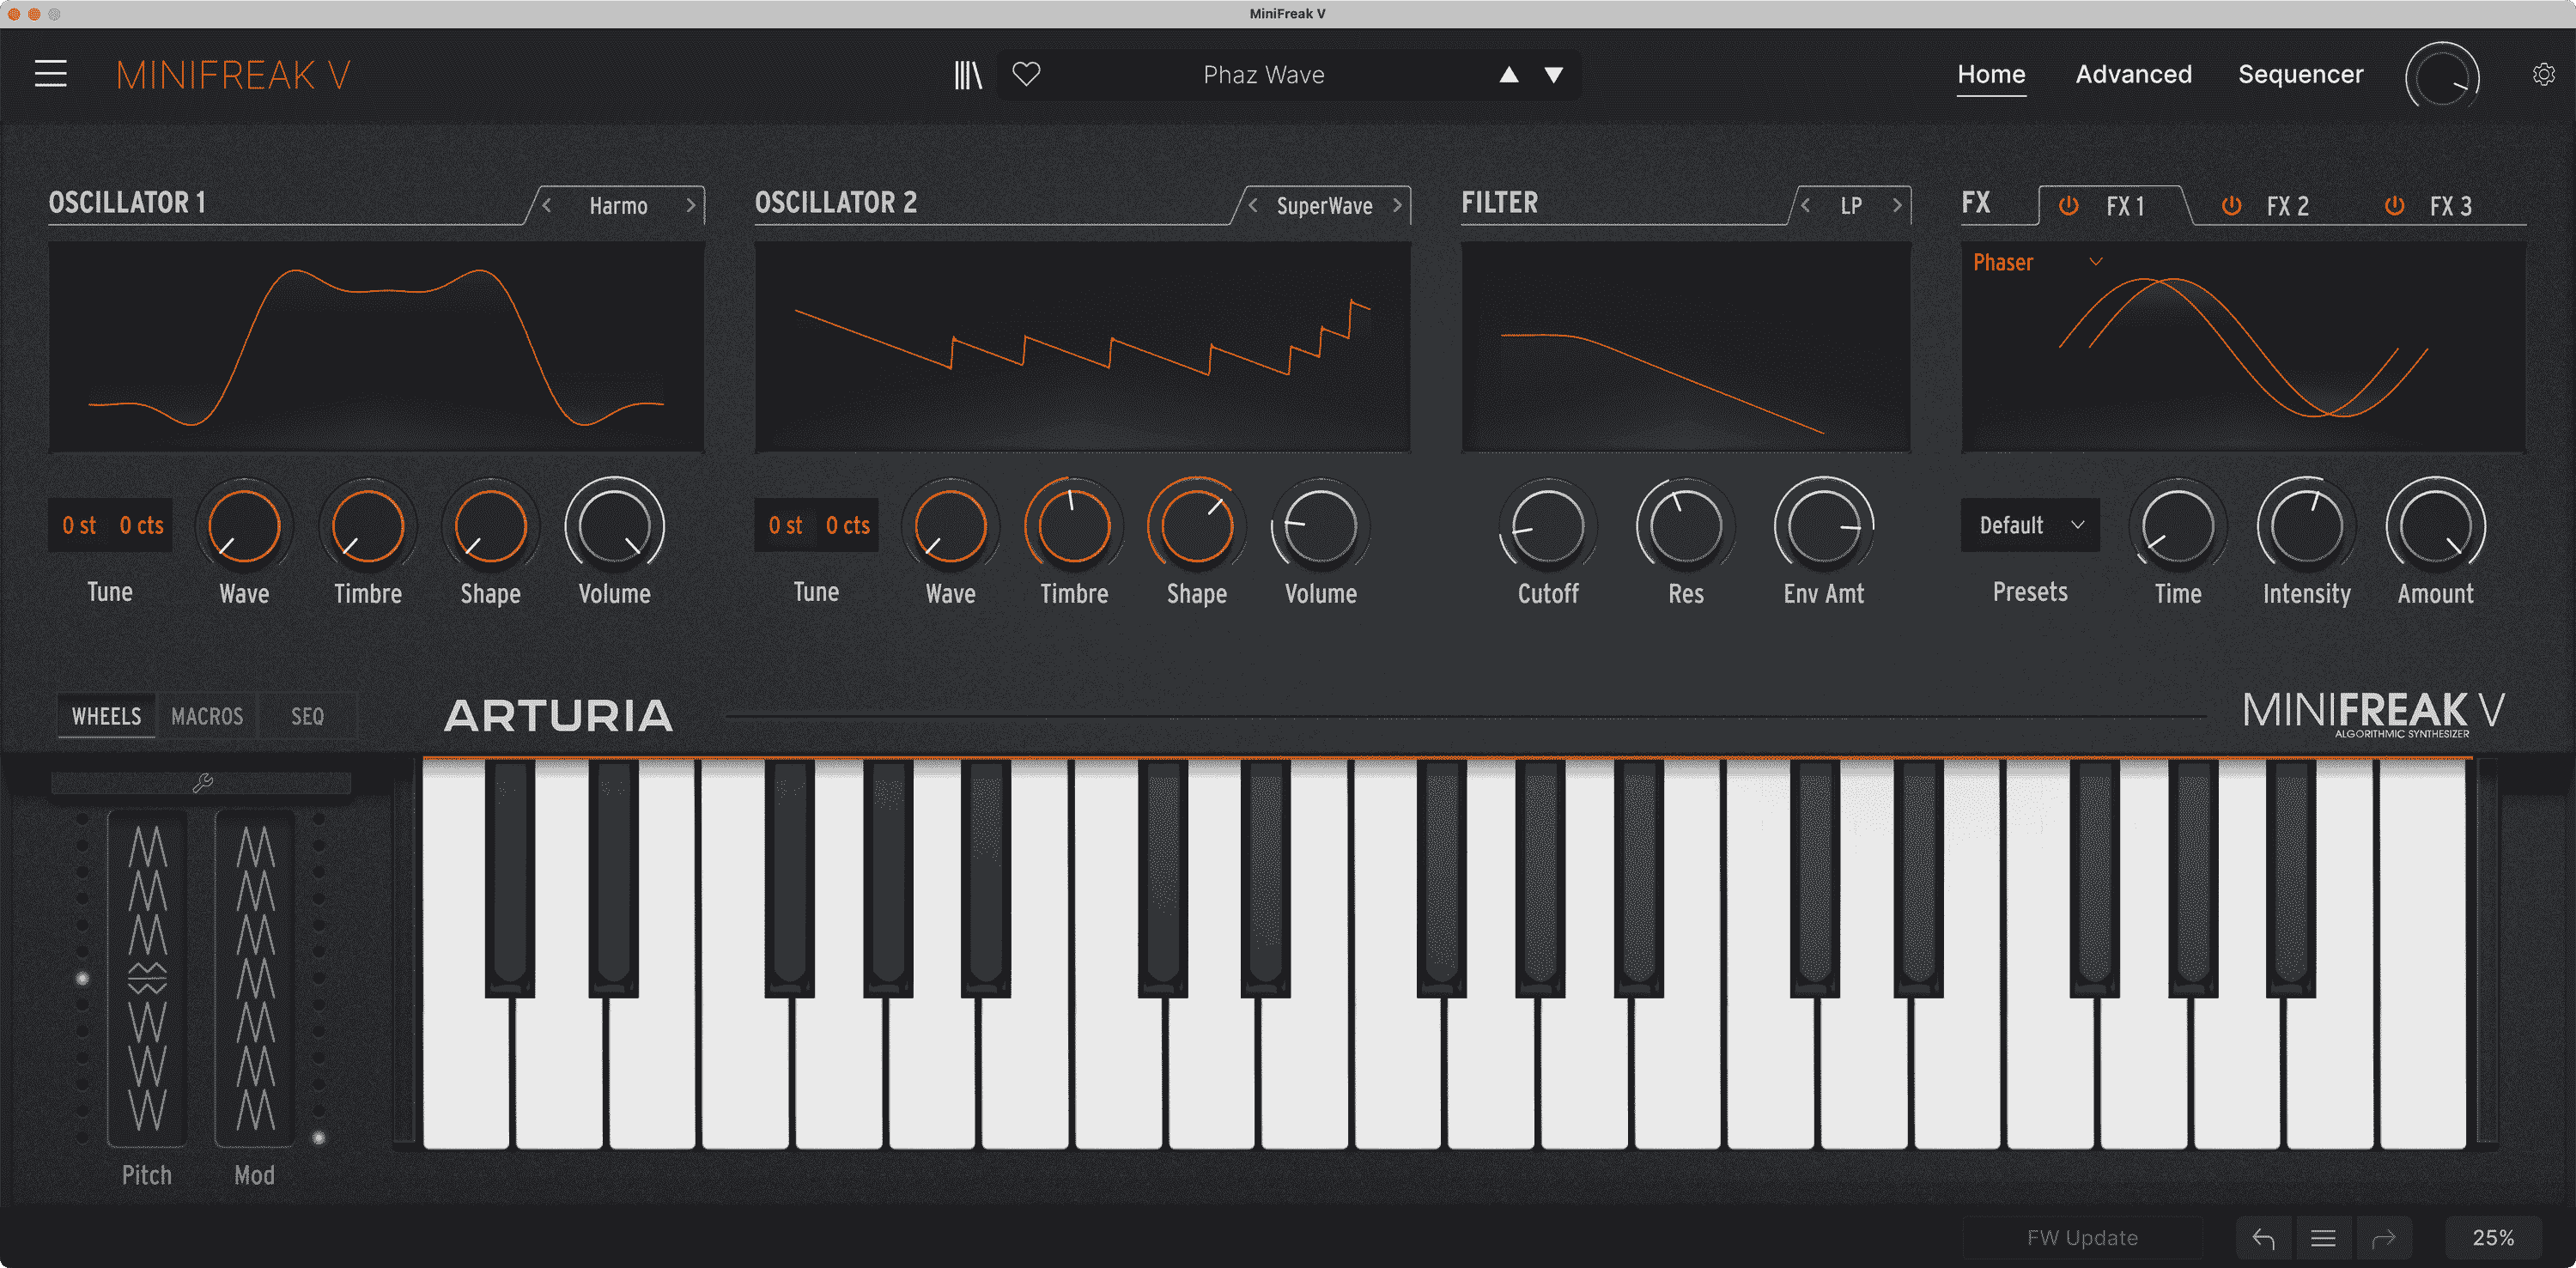Open the hamburger menu
This screenshot has height=1268, width=2576.
click(50, 74)
